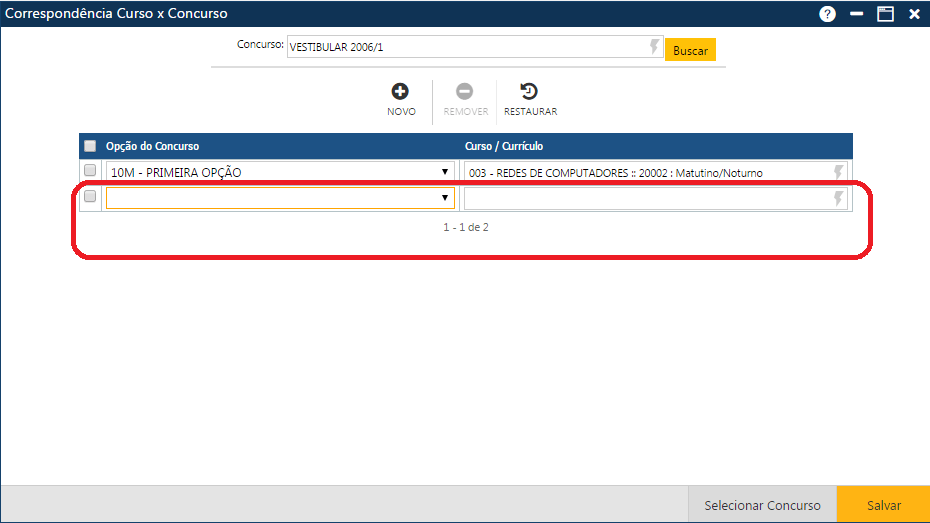
Task: Click the Opção do Concurso column header
Action: [152, 146]
